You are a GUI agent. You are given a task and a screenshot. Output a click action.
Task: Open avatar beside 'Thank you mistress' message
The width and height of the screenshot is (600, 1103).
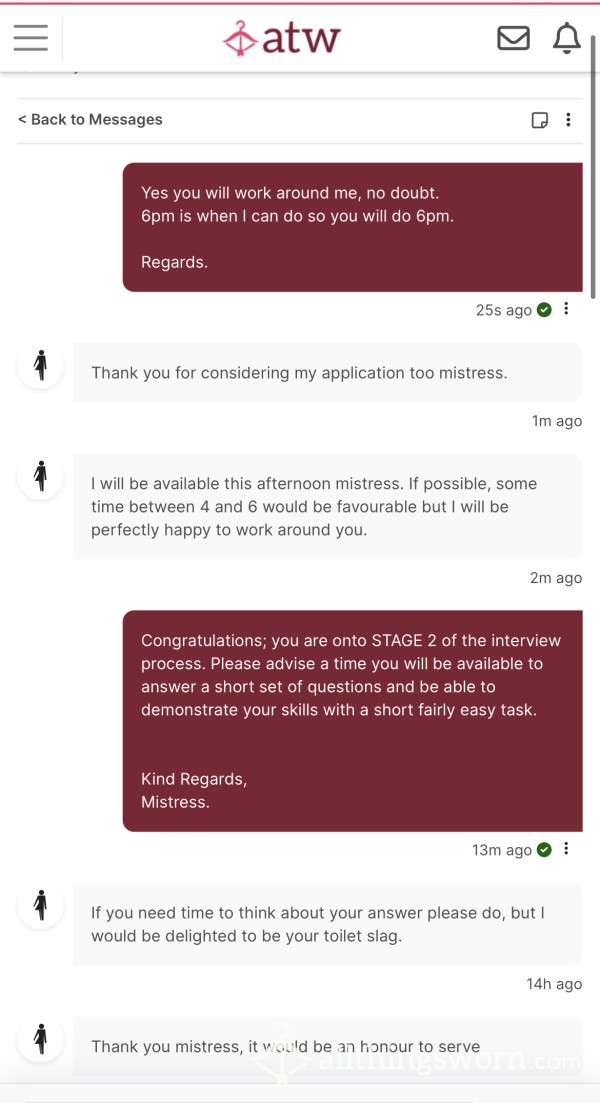[x=41, y=1039]
